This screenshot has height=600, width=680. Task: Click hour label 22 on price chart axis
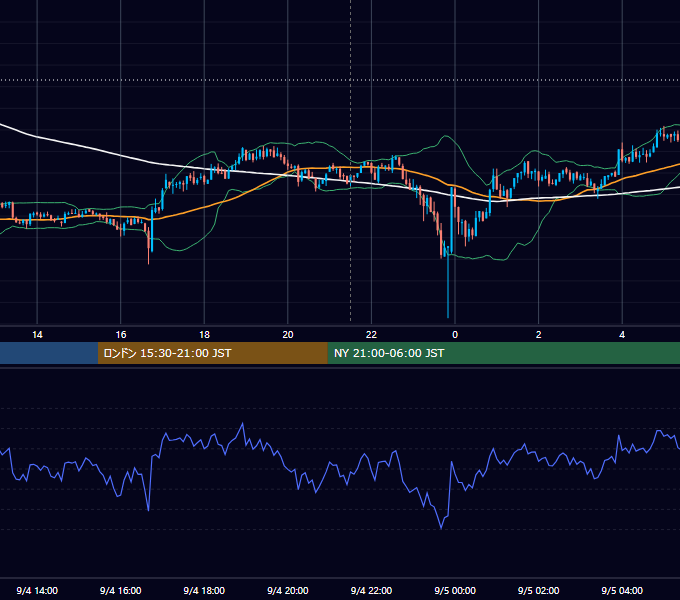pos(371,335)
